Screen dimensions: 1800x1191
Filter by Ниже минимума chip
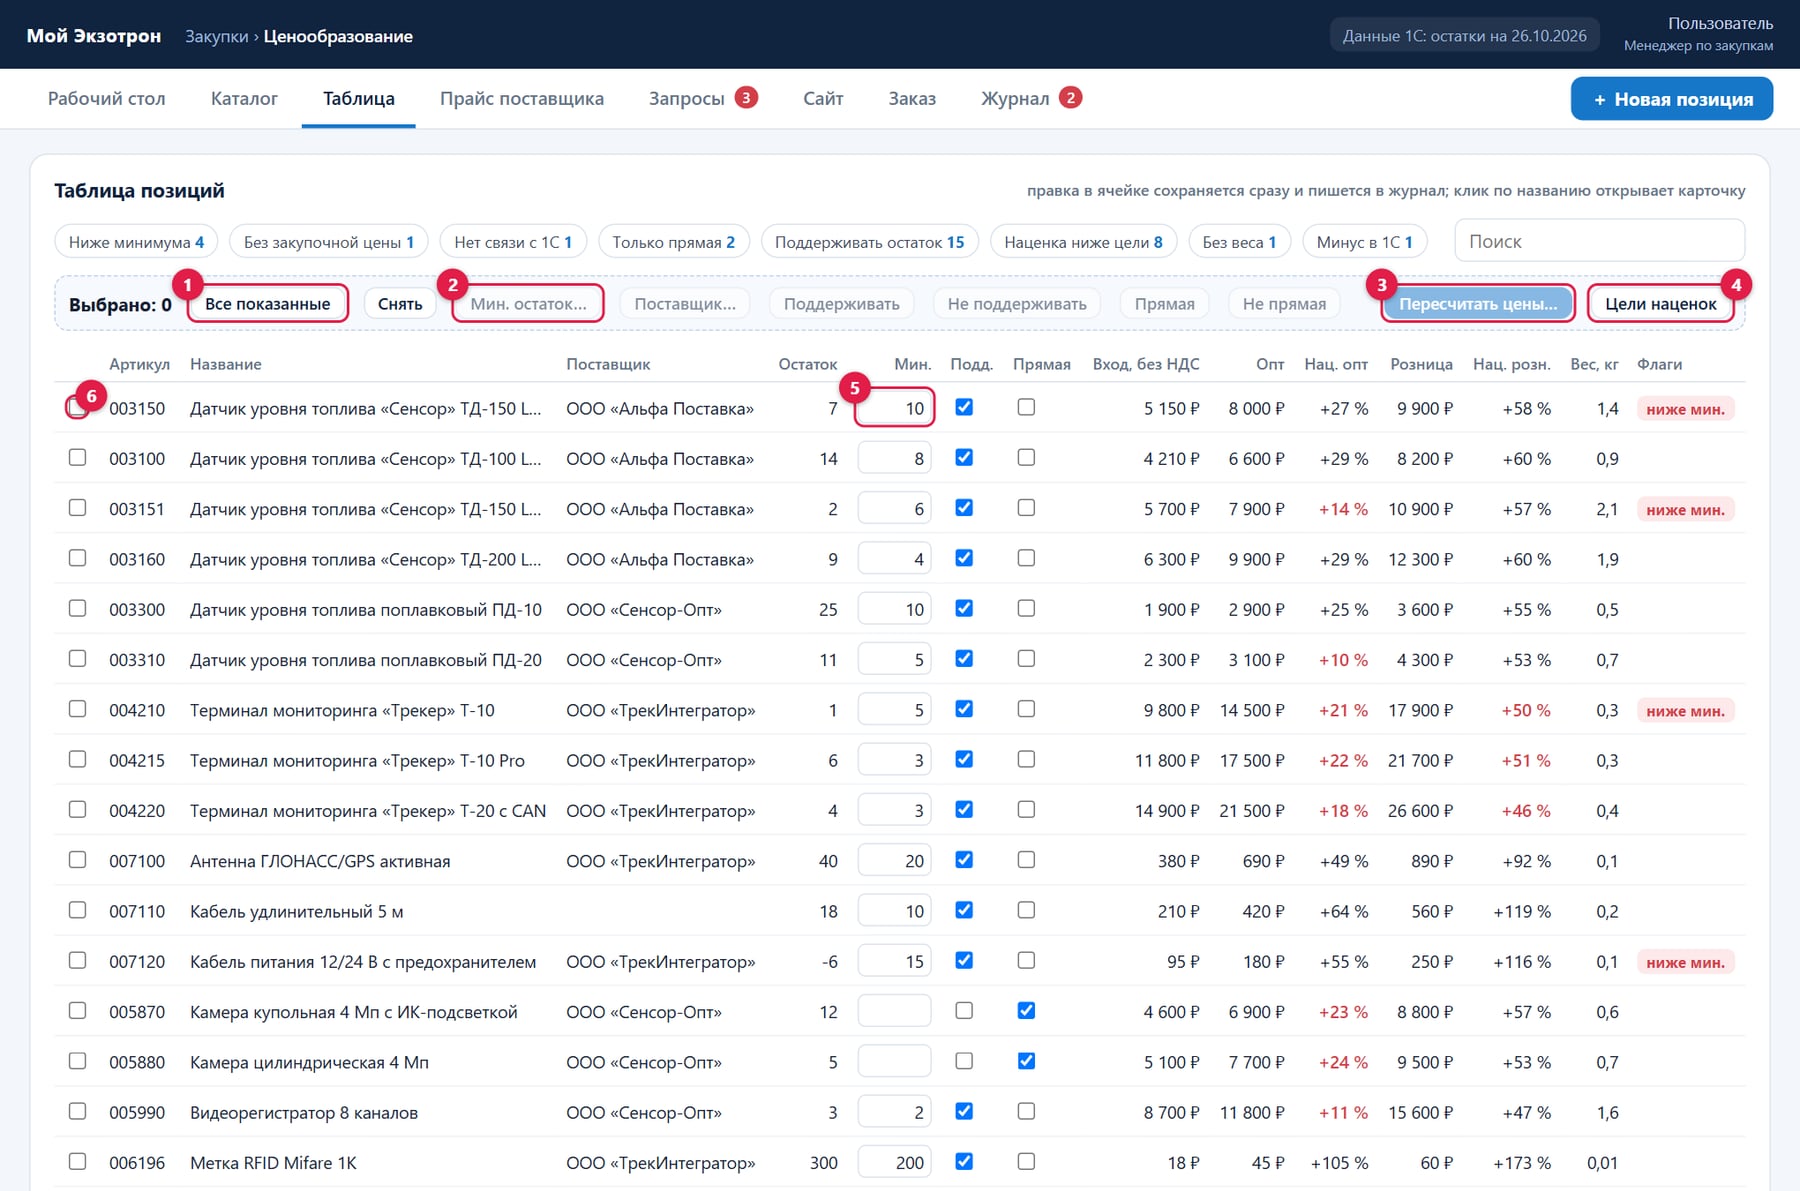tap(136, 242)
